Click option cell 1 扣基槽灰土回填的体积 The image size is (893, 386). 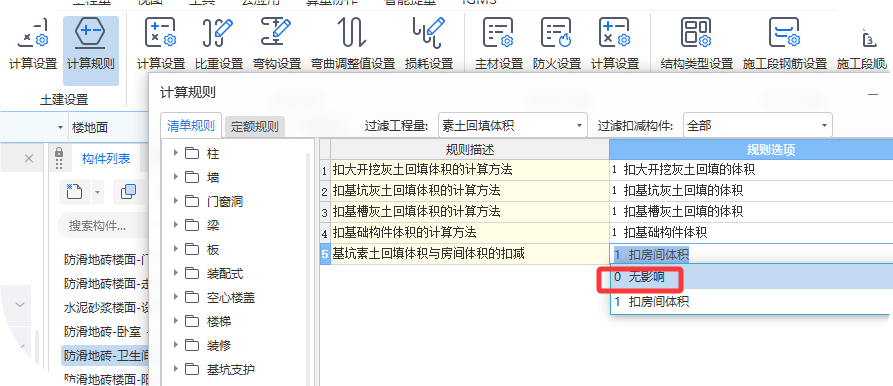[751, 212]
